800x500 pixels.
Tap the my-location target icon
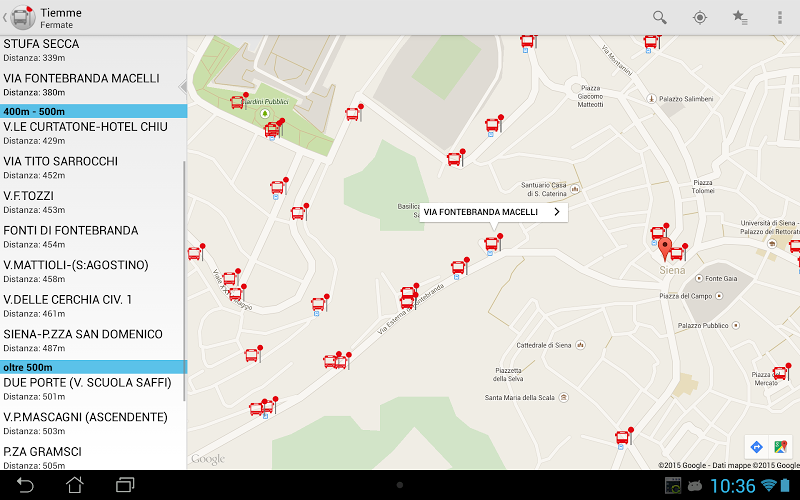coord(699,17)
